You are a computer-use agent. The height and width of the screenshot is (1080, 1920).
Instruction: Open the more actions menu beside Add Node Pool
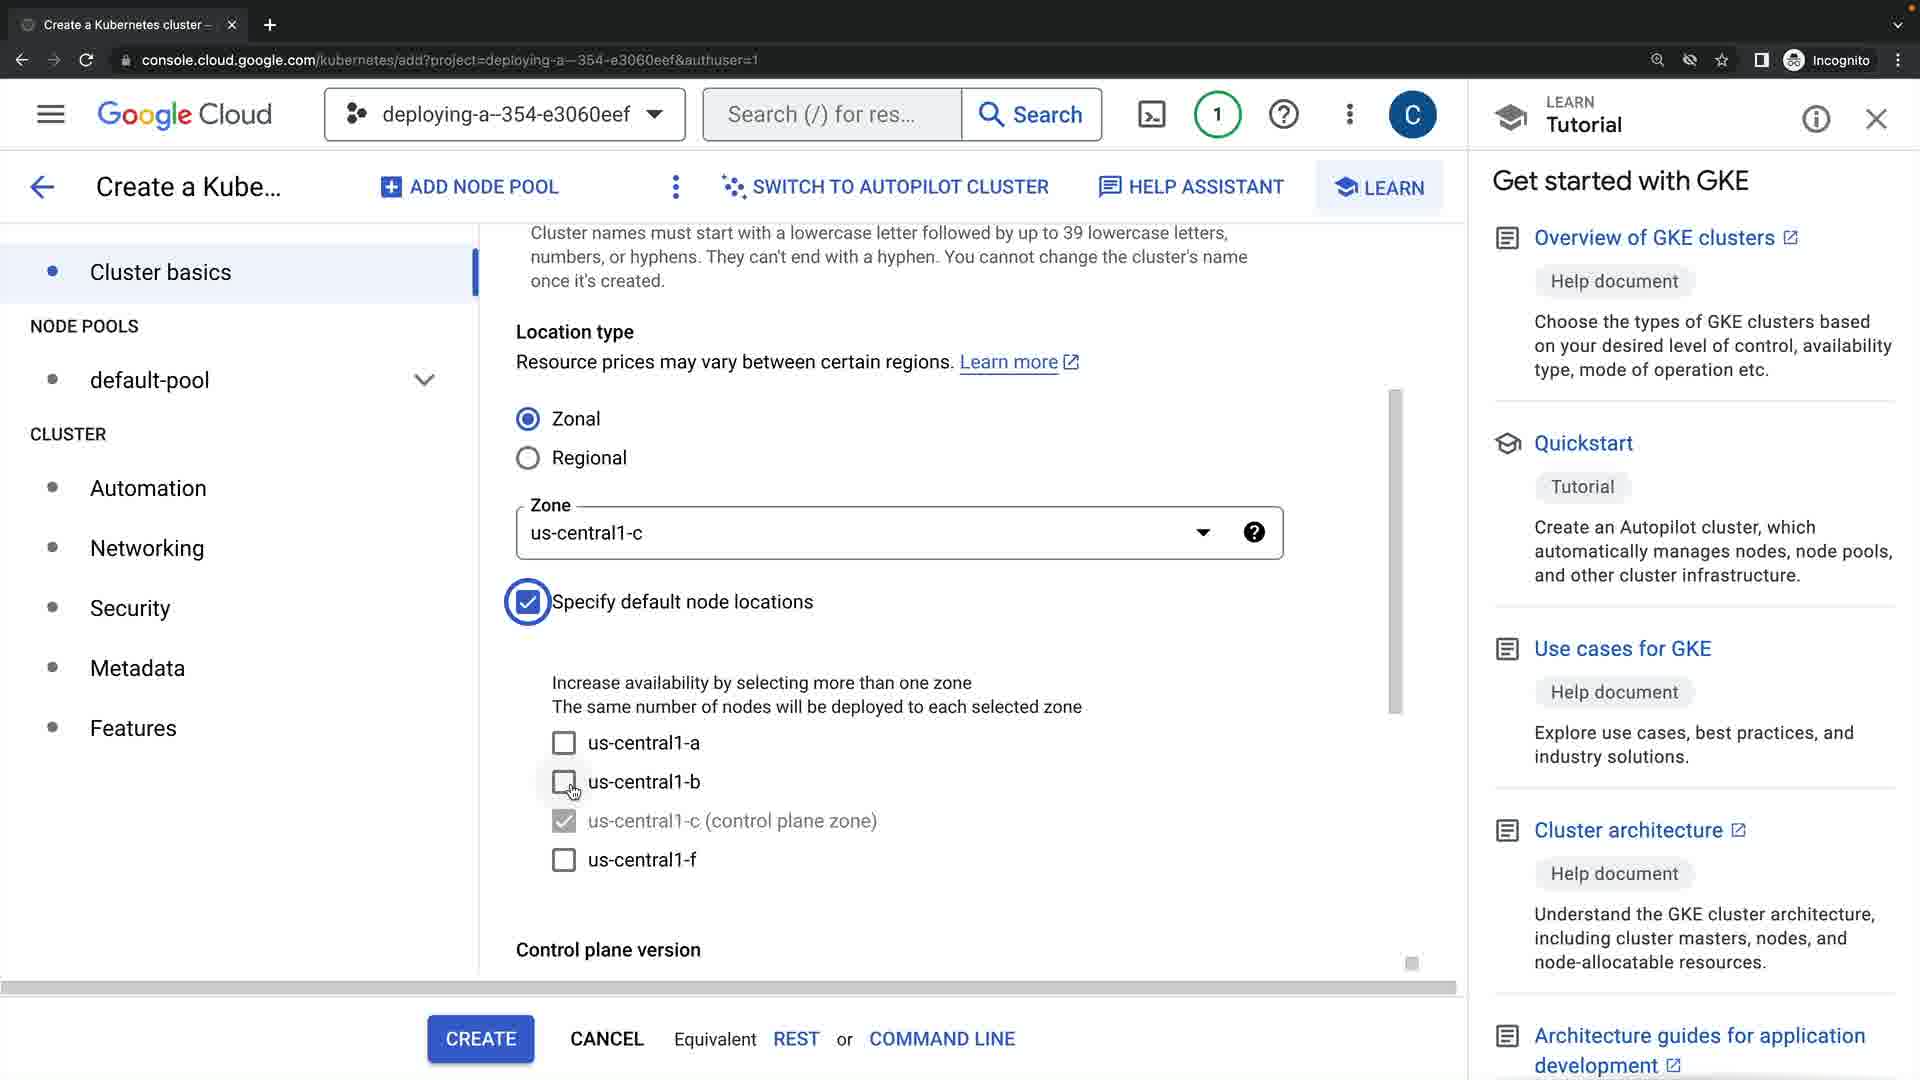pyautogui.click(x=676, y=187)
